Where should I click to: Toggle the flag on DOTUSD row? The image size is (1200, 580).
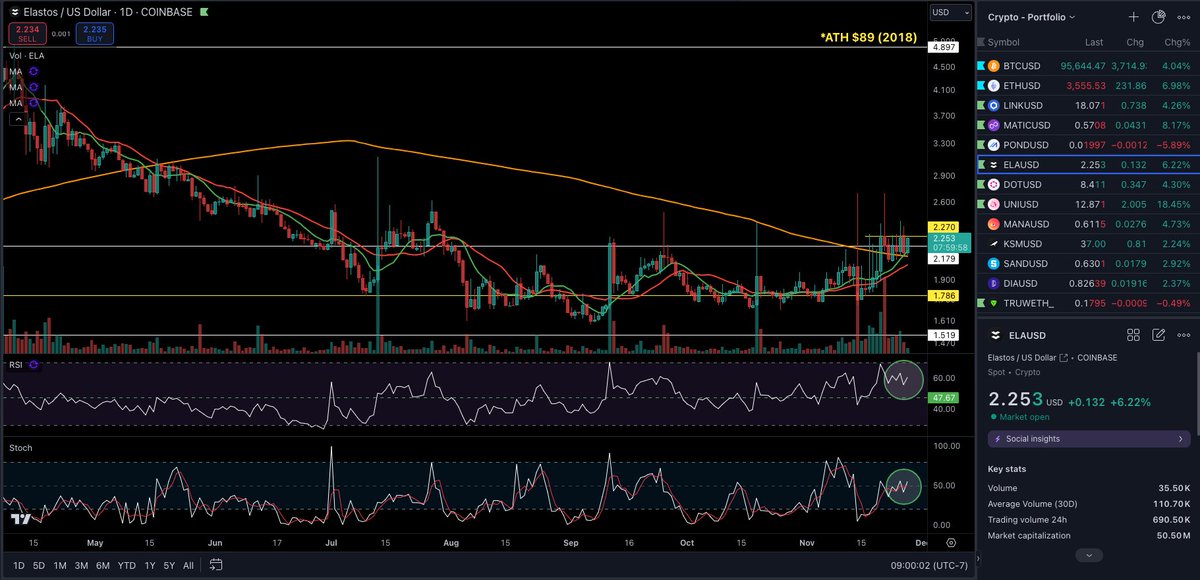coord(981,185)
